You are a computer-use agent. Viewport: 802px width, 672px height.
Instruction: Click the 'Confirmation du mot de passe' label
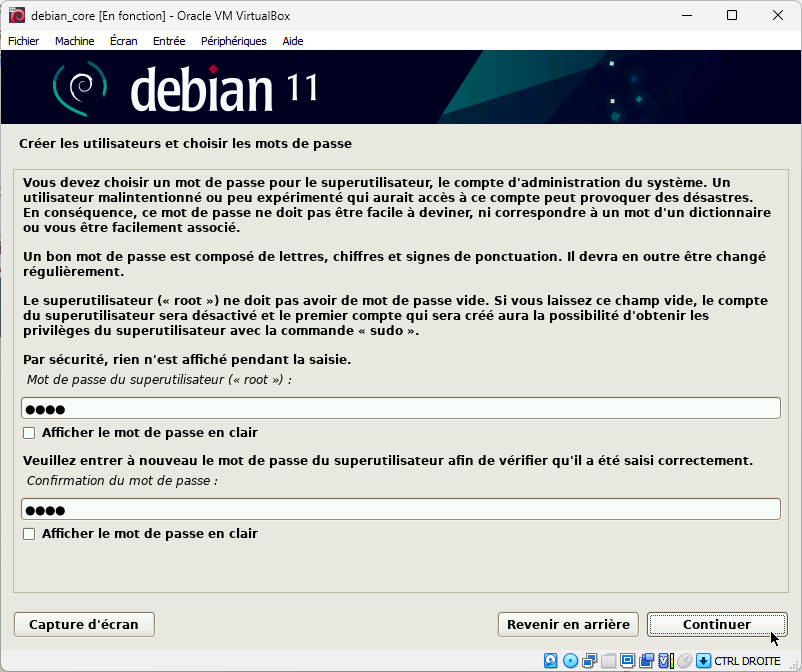click(x=122, y=481)
